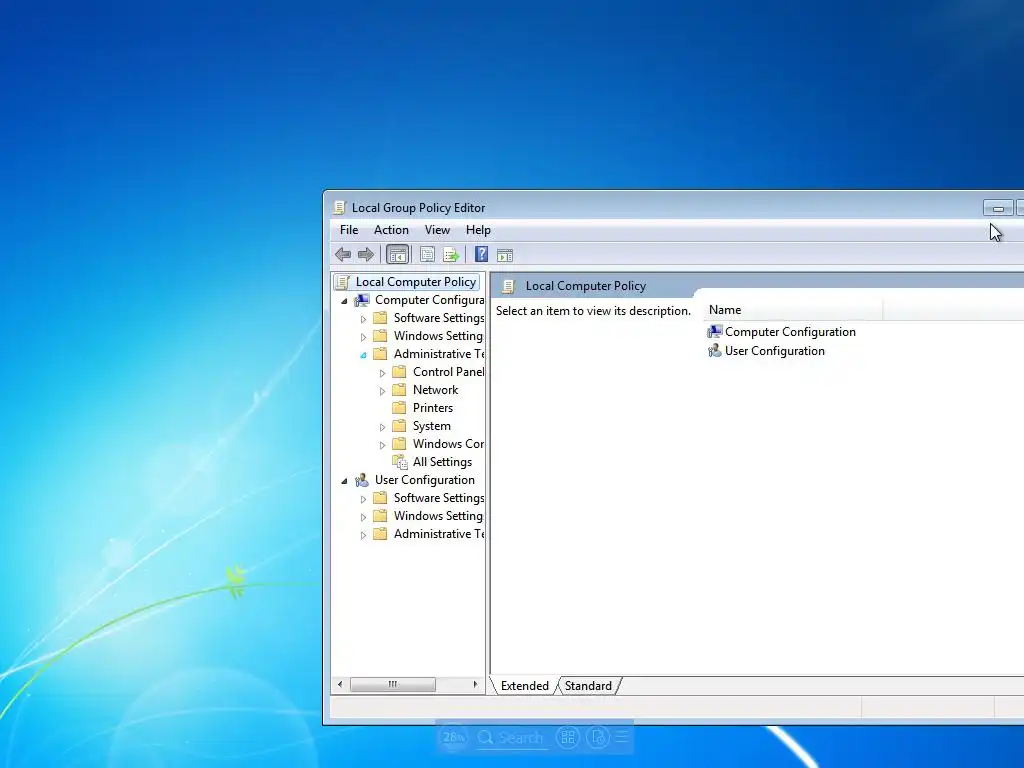Screen dimensions: 1024x768
Task: Open the View menu
Action: coord(437,230)
